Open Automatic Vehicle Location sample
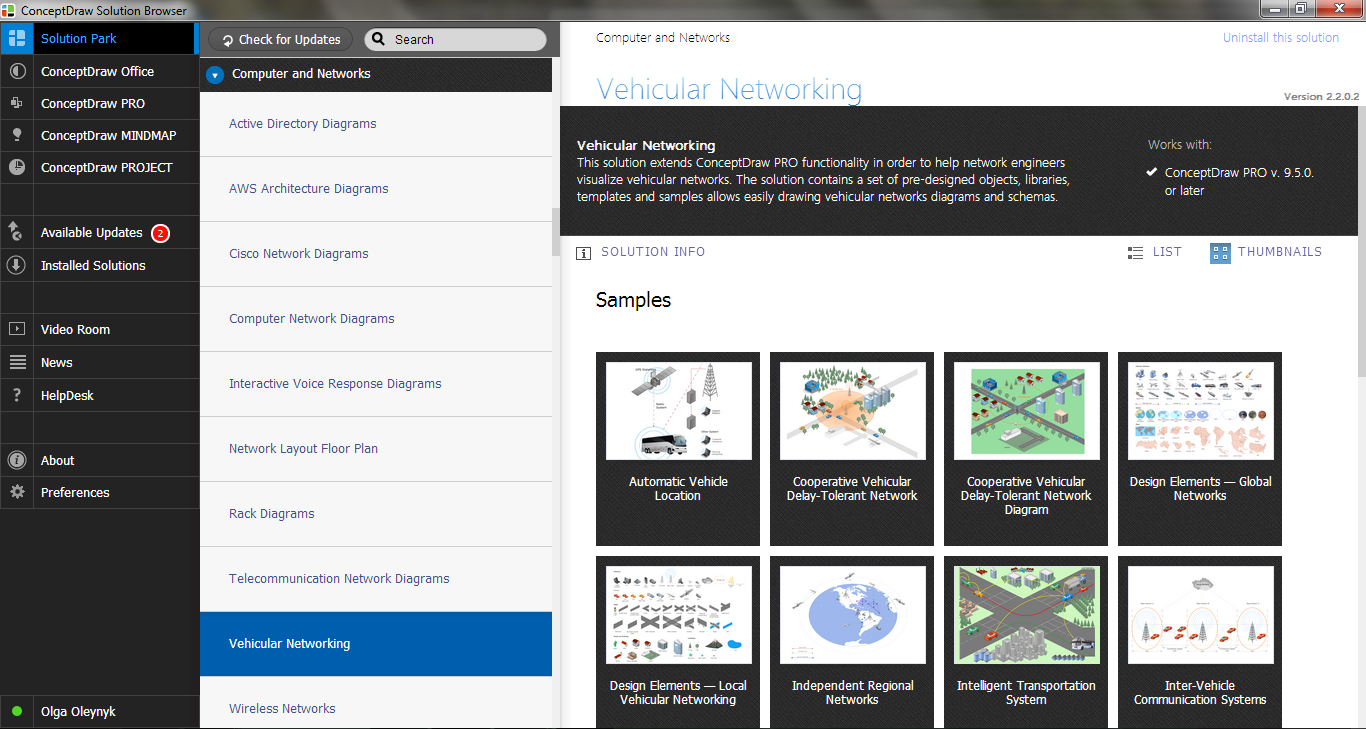1366x729 pixels. [678, 449]
